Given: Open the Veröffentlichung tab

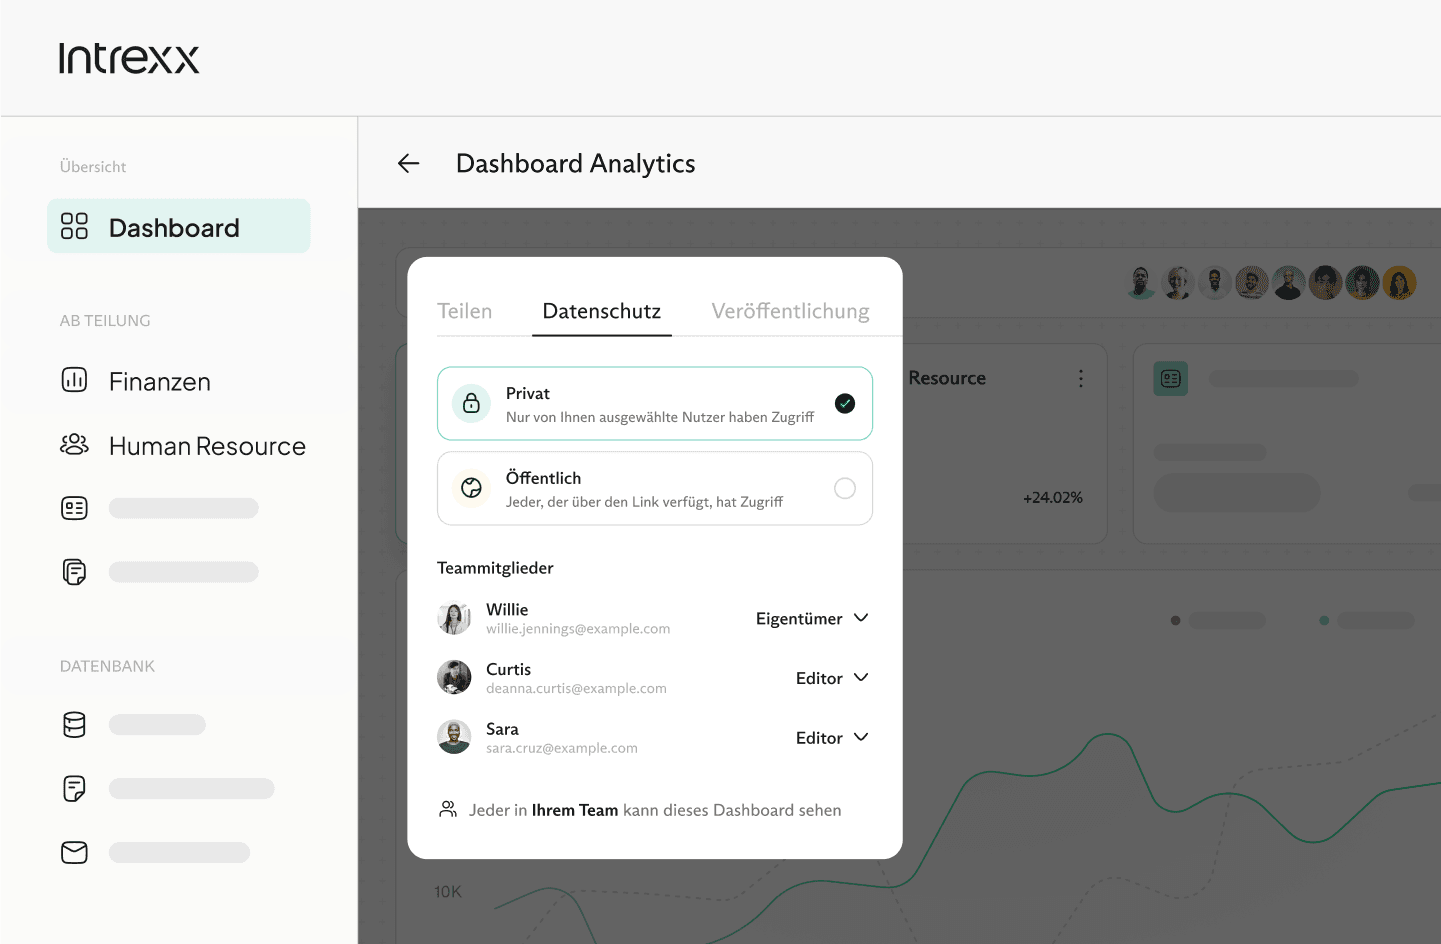Looking at the screenshot, I should point(790,311).
